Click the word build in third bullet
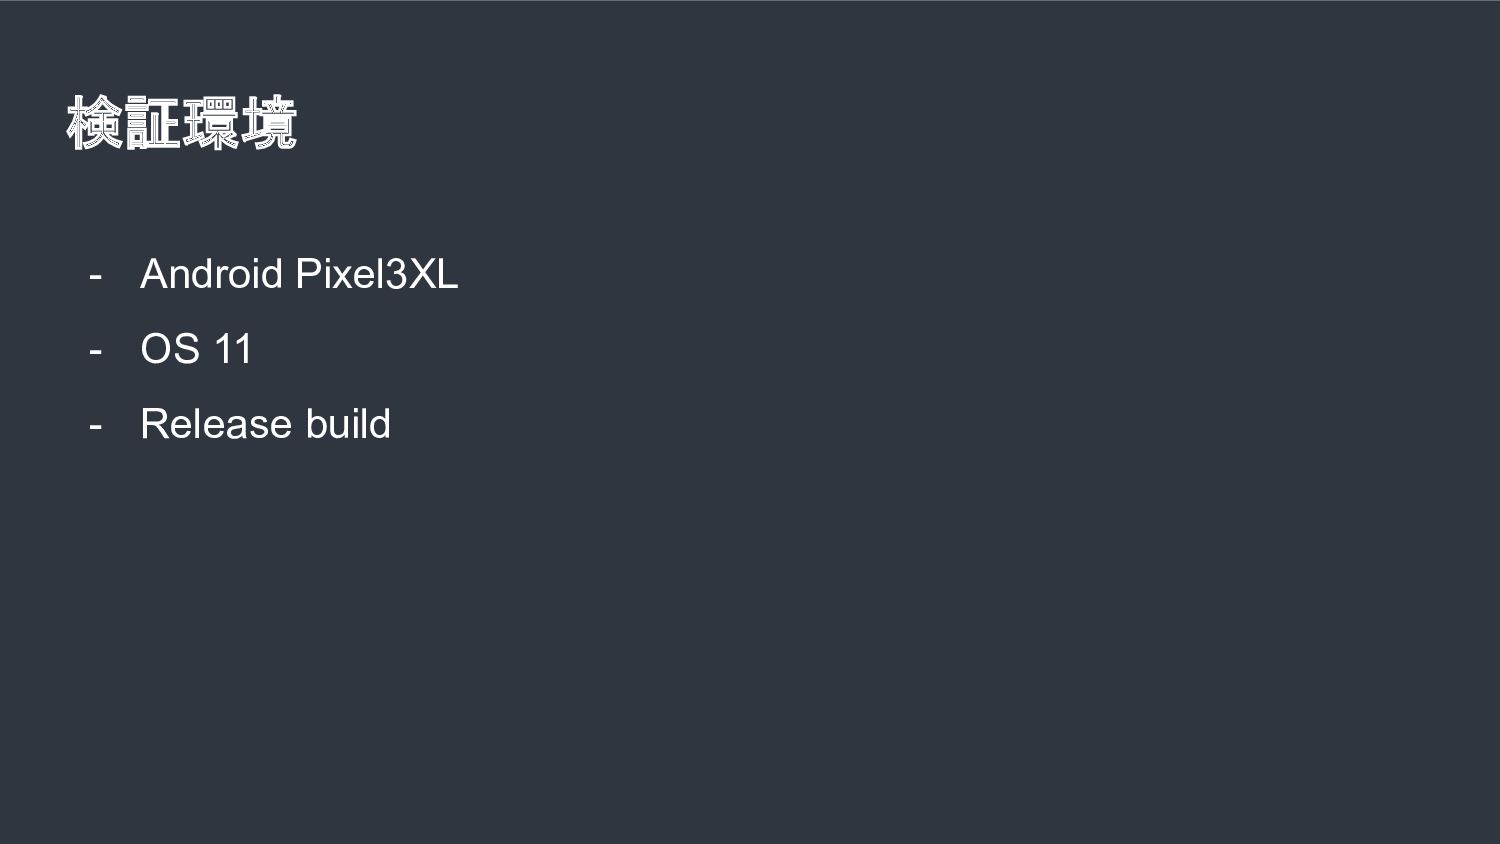Viewport: 1500px width, 844px height. [x=348, y=424]
